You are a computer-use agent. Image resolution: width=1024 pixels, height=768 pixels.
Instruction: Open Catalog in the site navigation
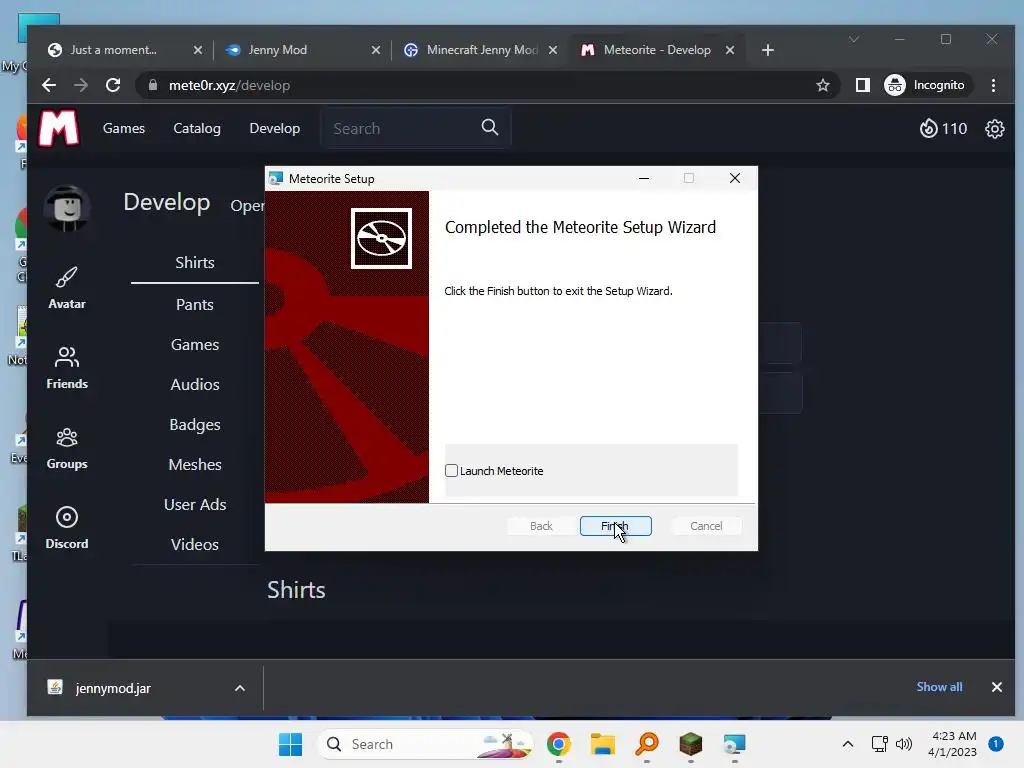197,129
